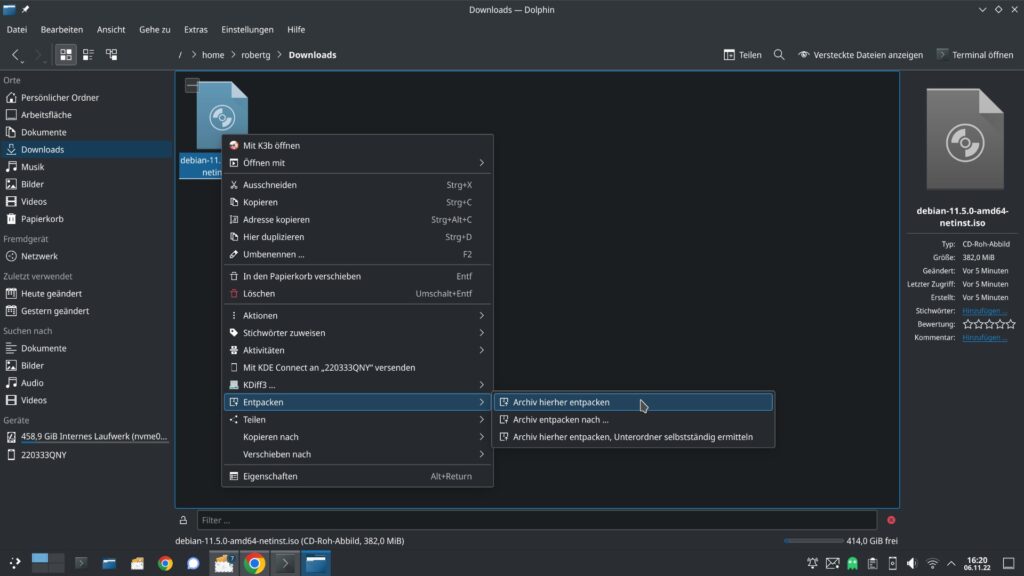Open the mail envelope tray icon

(832, 563)
